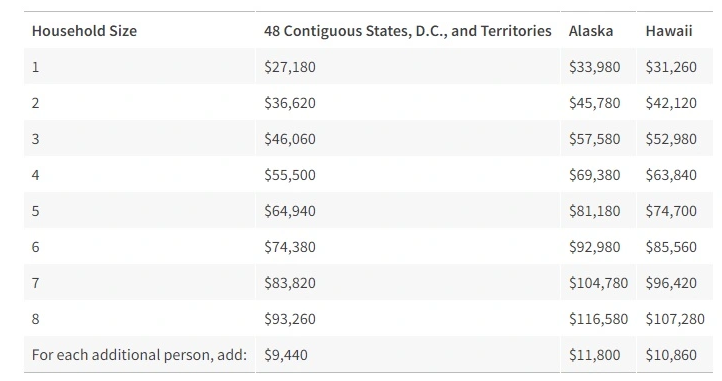722x381 pixels.
Task: Select the Hawaii value $42,120
Action: [x=671, y=103]
